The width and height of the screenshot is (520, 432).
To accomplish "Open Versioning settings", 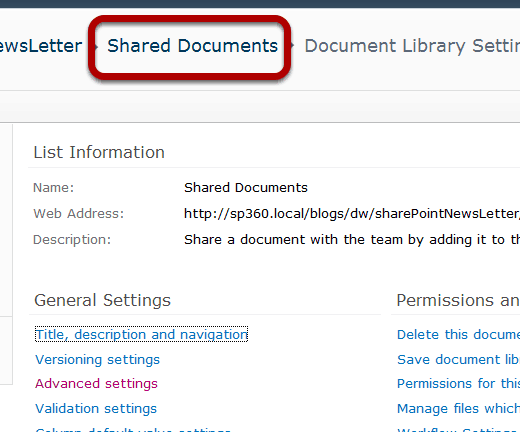I will tap(97, 359).
